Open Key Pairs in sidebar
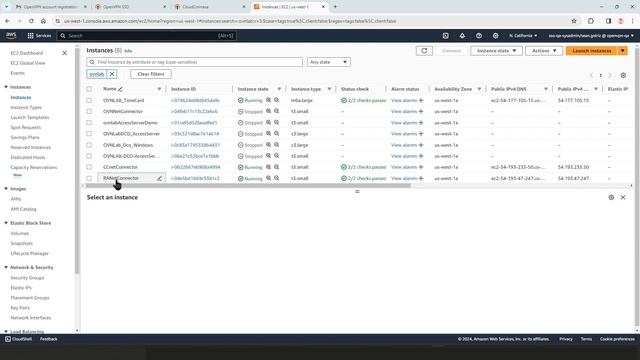 tap(20, 308)
